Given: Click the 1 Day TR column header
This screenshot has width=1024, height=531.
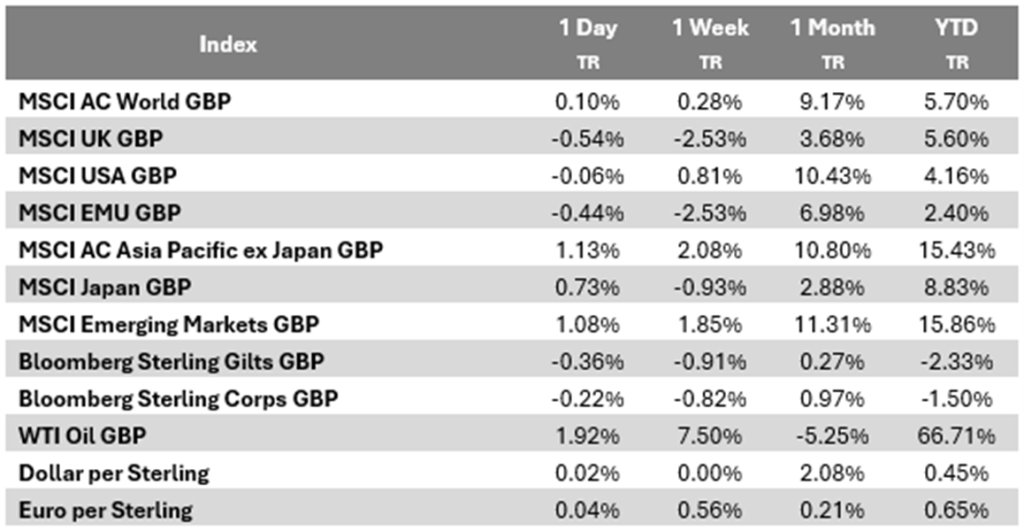Looking at the screenshot, I should 588,42.
